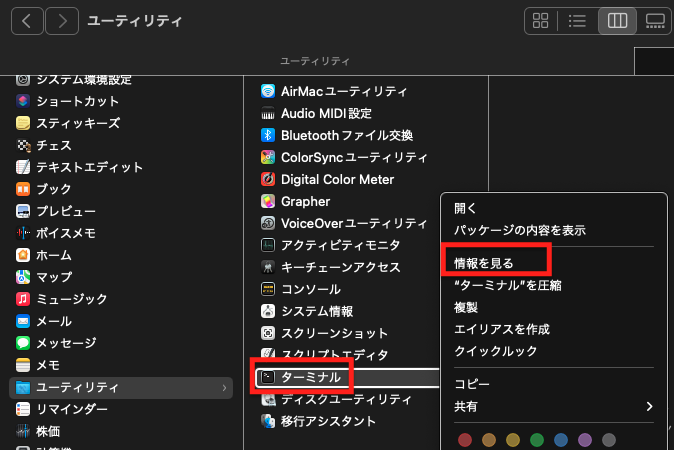Click the メモ app icon
The image size is (674, 450).
click(23, 365)
